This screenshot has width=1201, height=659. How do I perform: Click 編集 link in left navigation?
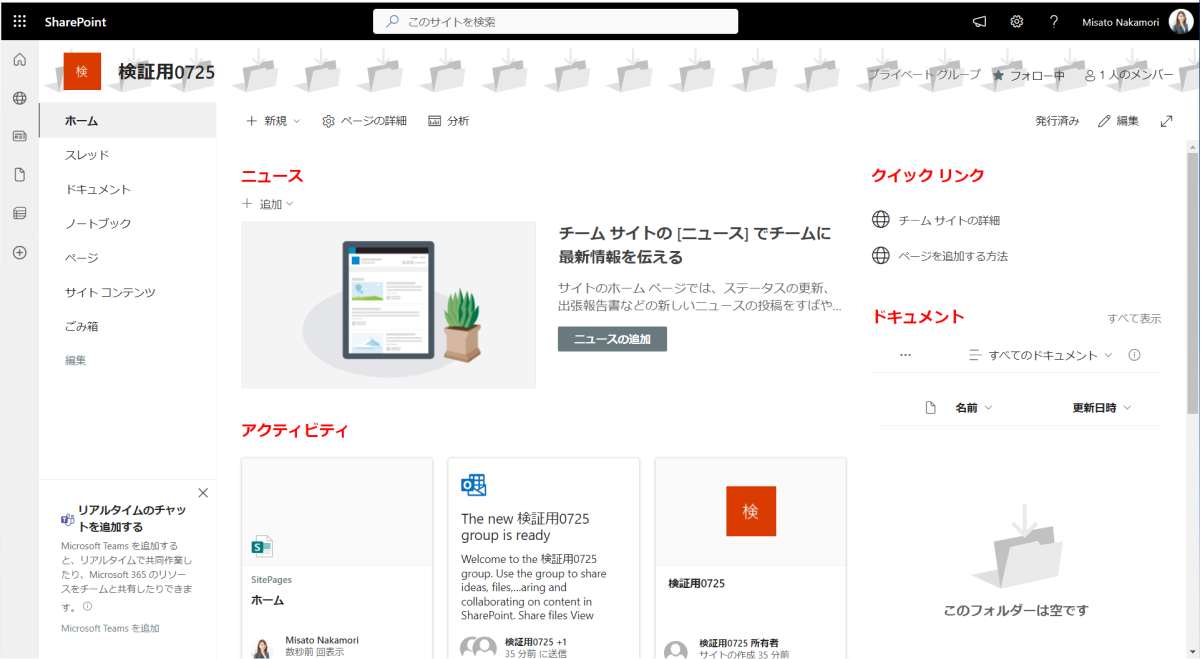click(x=76, y=360)
